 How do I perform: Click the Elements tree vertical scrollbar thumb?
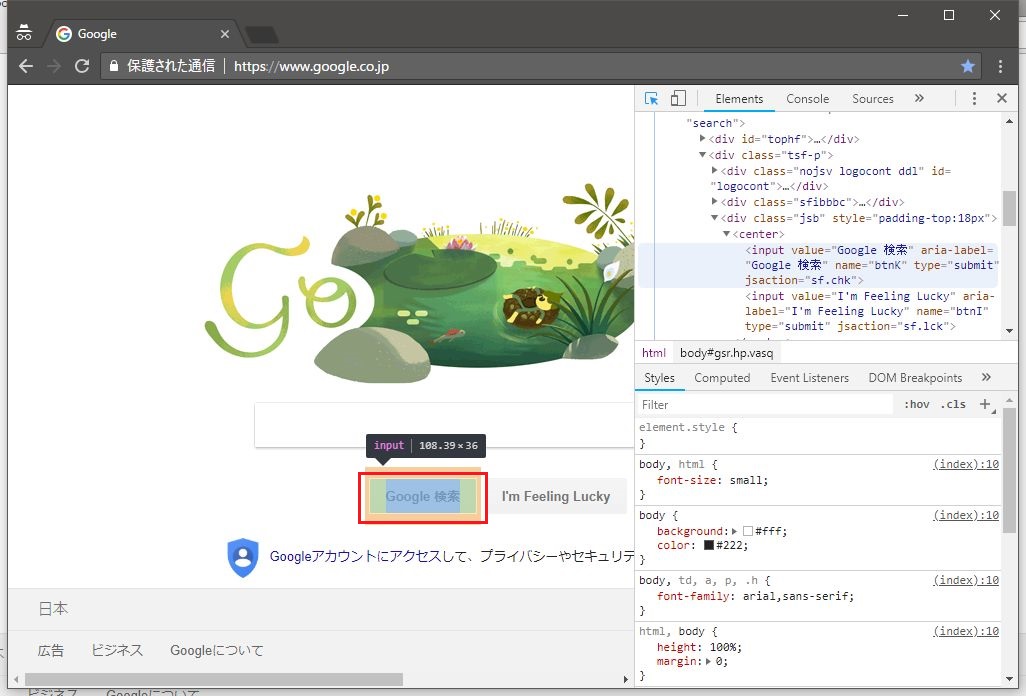pyautogui.click(x=1009, y=209)
